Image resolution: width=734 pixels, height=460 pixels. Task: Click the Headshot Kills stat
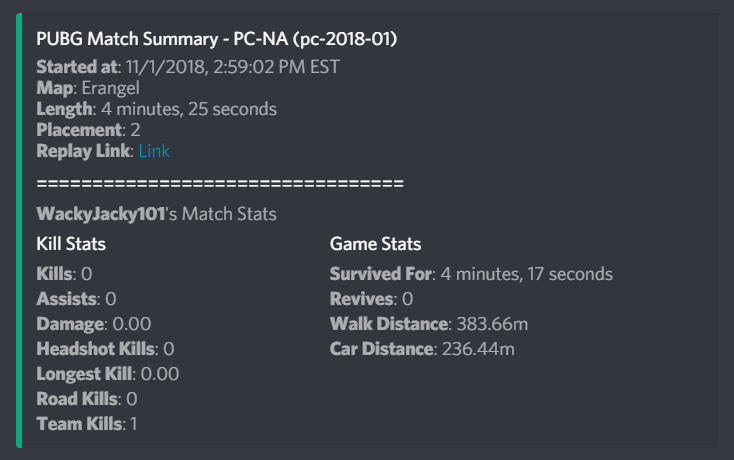click(105, 349)
